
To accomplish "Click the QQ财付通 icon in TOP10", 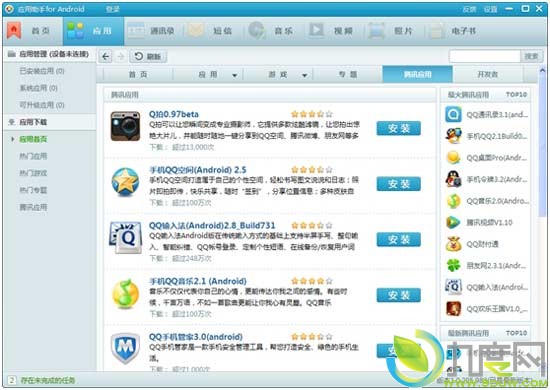I will pyautogui.click(x=453, y=244).
